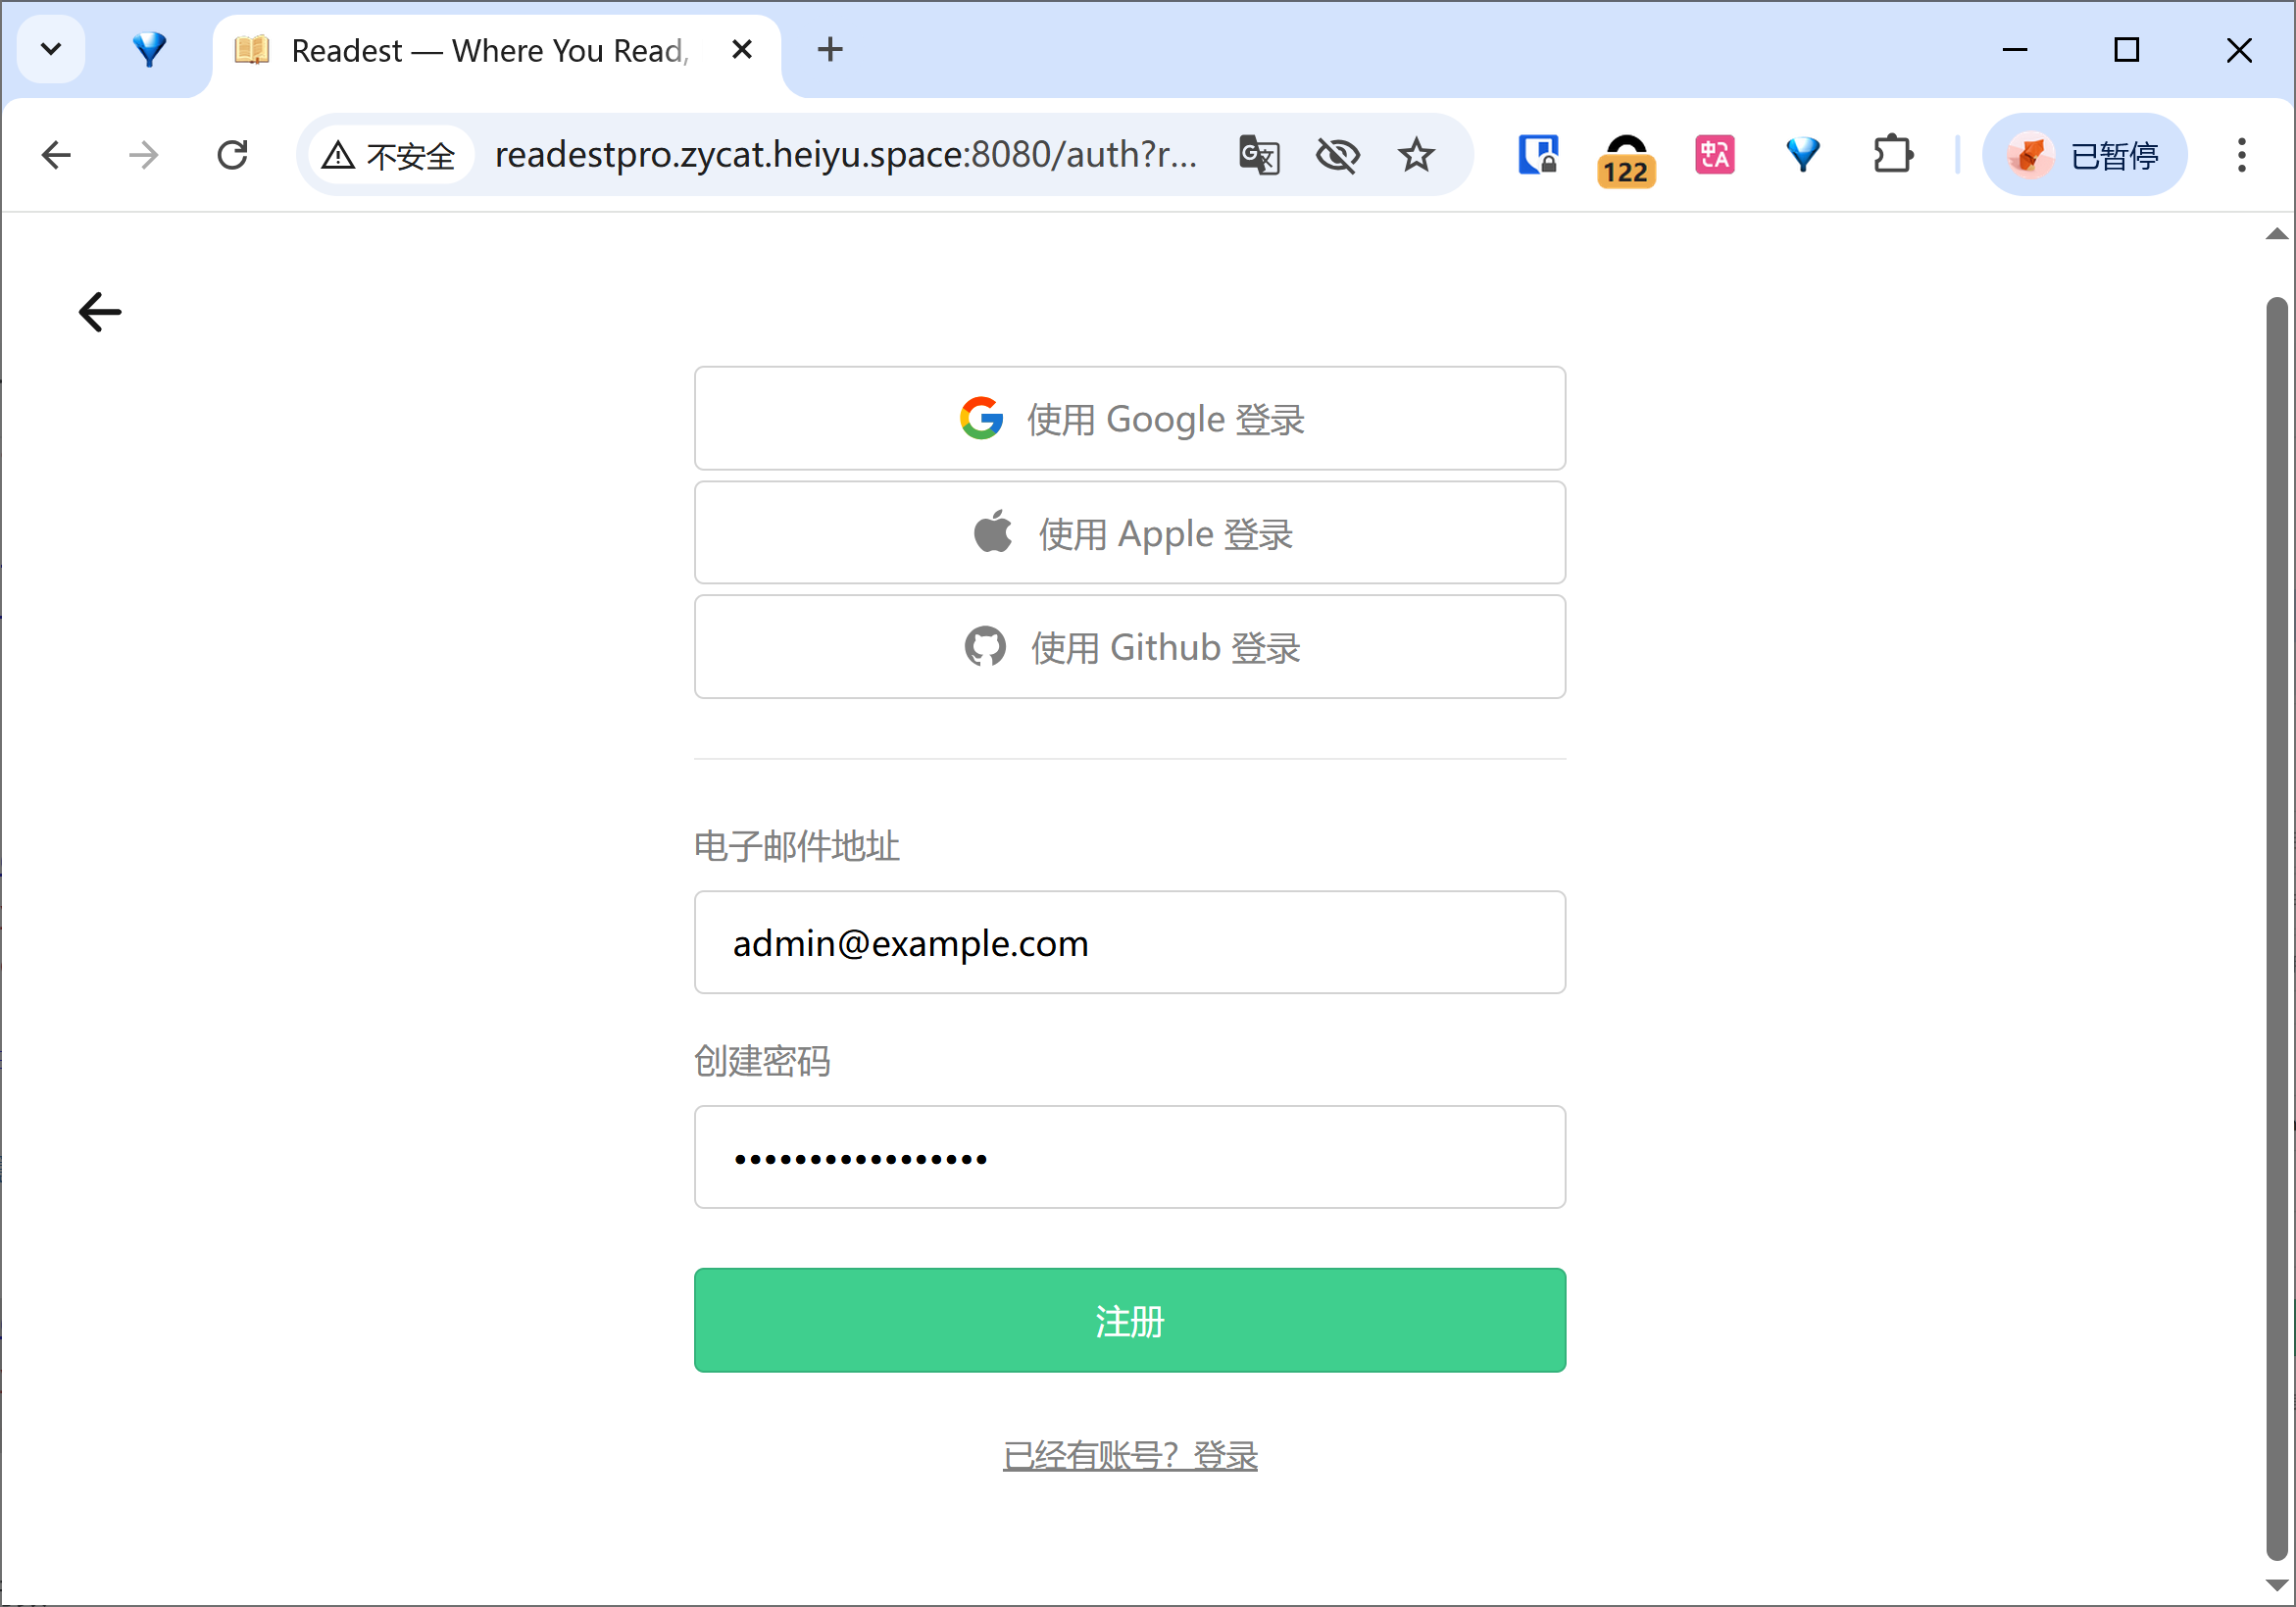Minimize the browser window
Image resolution: width=2296 pixels, height=1607 pixels.
click(x=2015, y=49)
